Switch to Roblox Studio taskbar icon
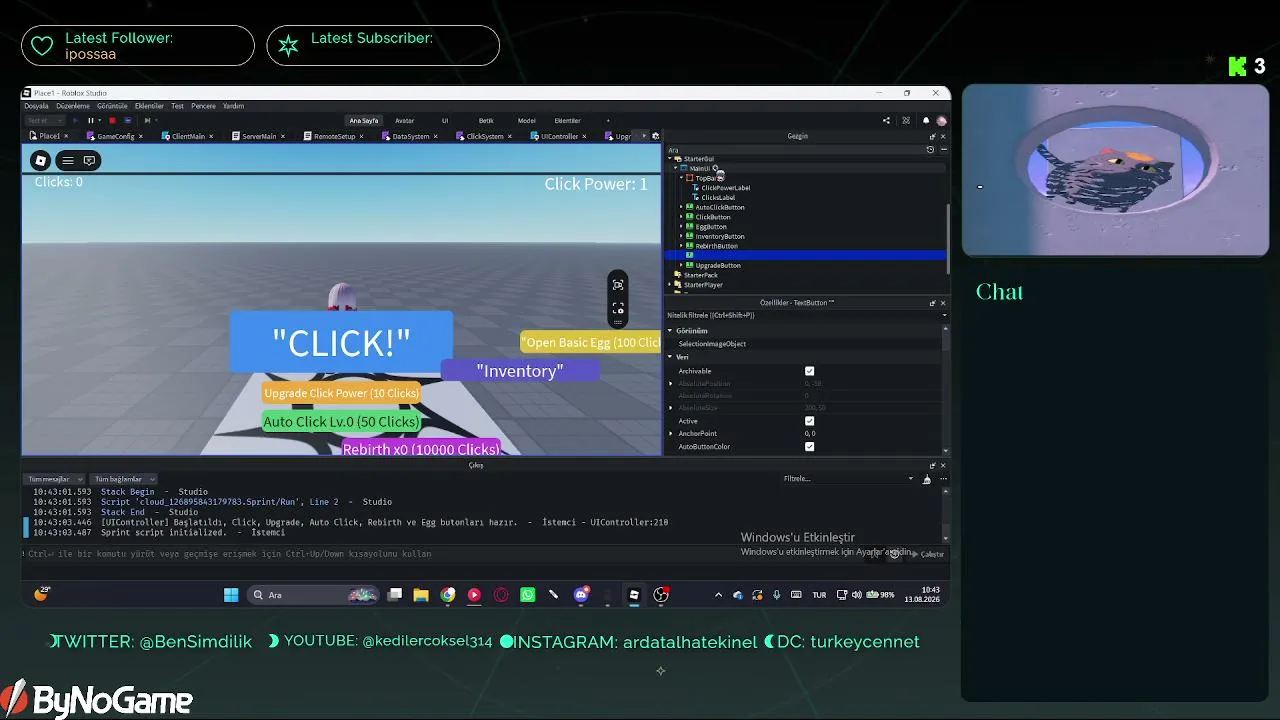1280x720 pixels. [634, 595]
